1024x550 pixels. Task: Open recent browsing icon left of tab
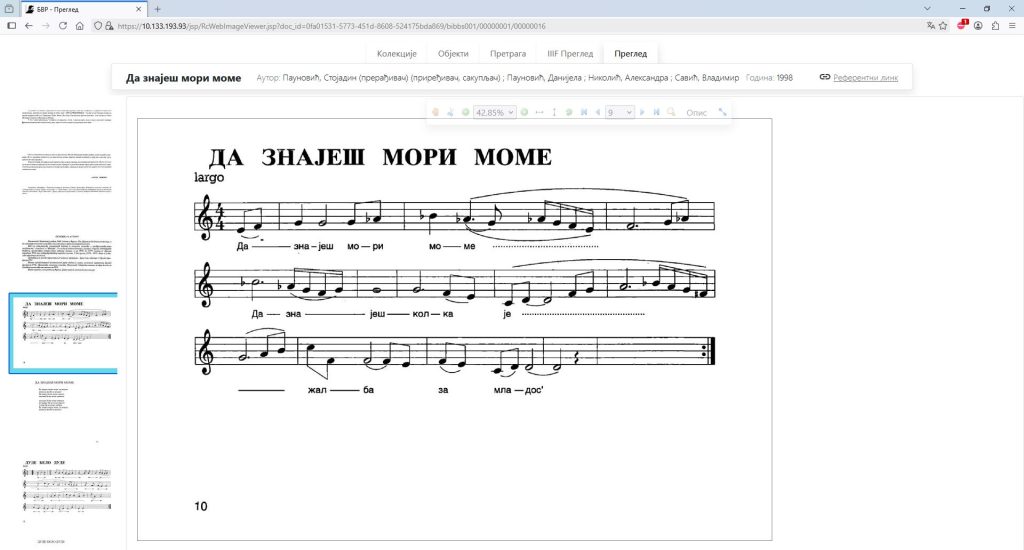9,9
